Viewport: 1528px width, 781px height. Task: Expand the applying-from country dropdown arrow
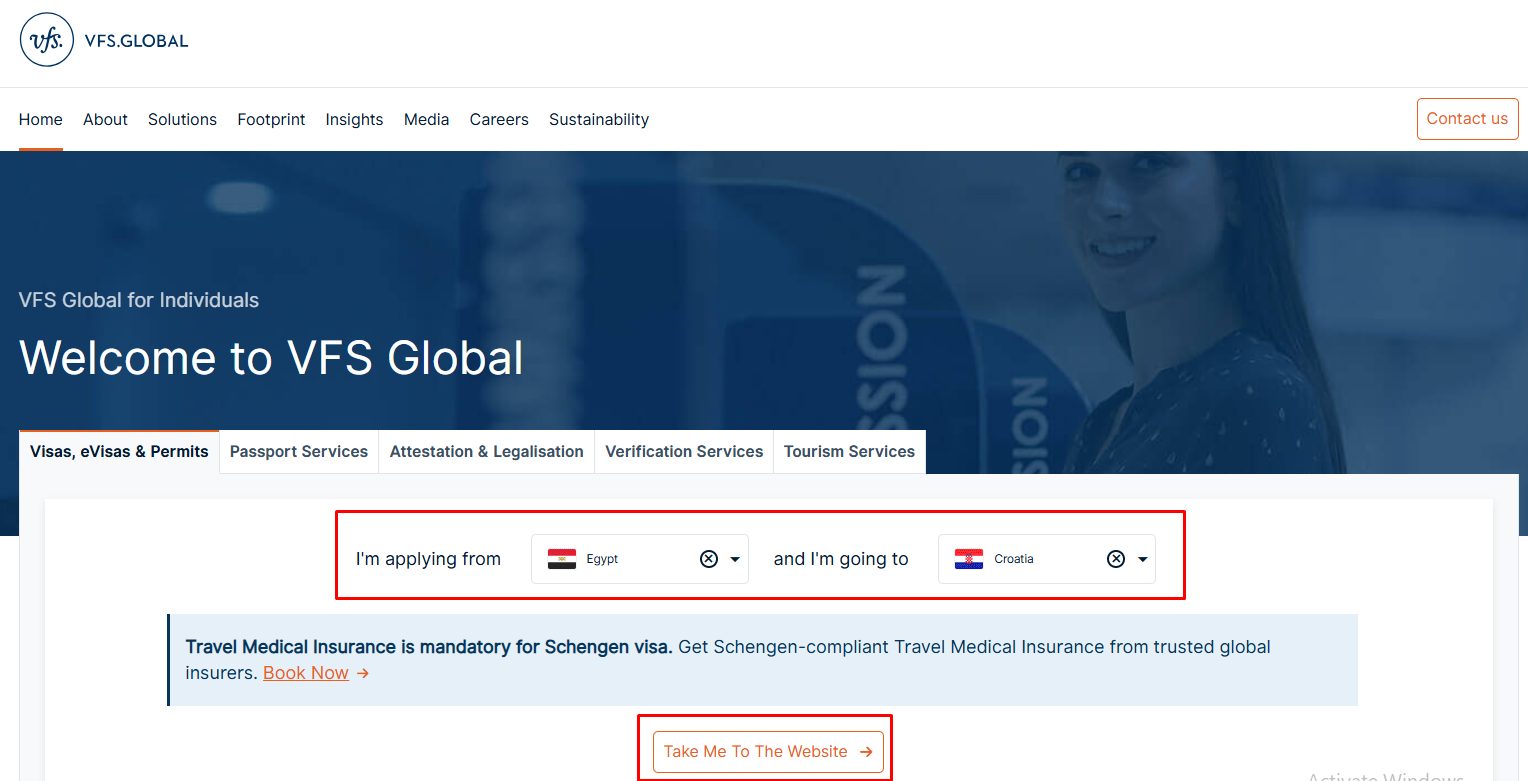click(x=735, y=559)
